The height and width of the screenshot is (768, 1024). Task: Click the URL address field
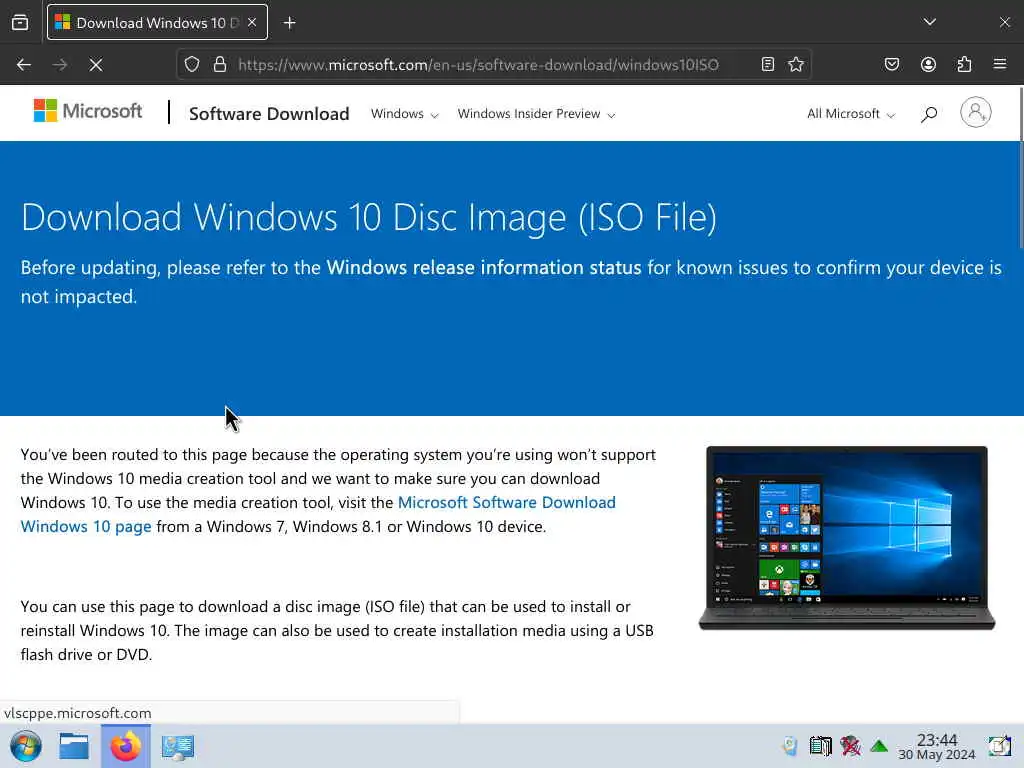[478, 65]
